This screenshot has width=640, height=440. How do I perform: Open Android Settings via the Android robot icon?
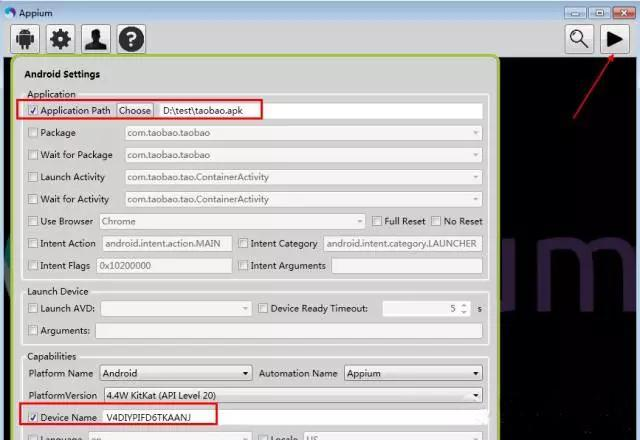(x=25, y=39)
